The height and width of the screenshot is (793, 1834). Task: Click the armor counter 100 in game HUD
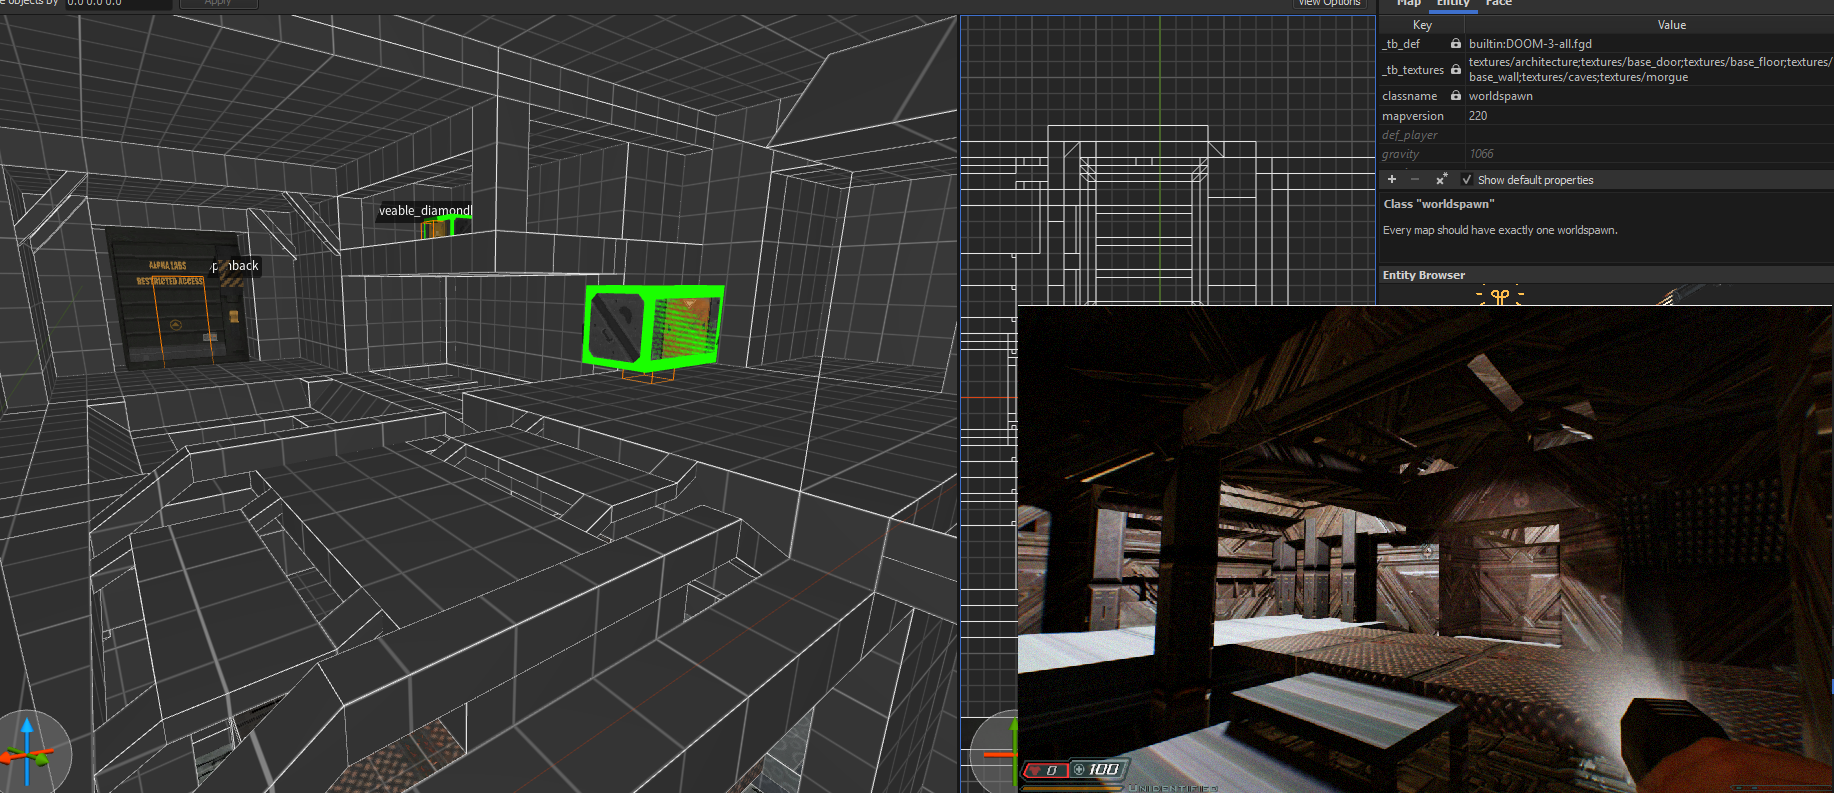point(1099,769)
